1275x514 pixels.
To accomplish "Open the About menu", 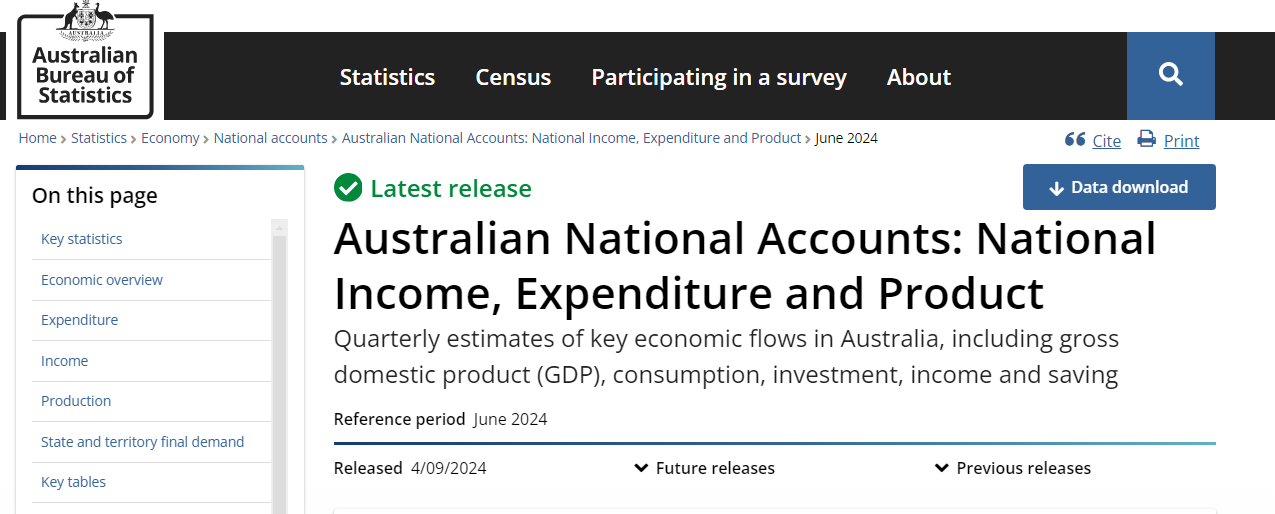I will pos(918,77).
